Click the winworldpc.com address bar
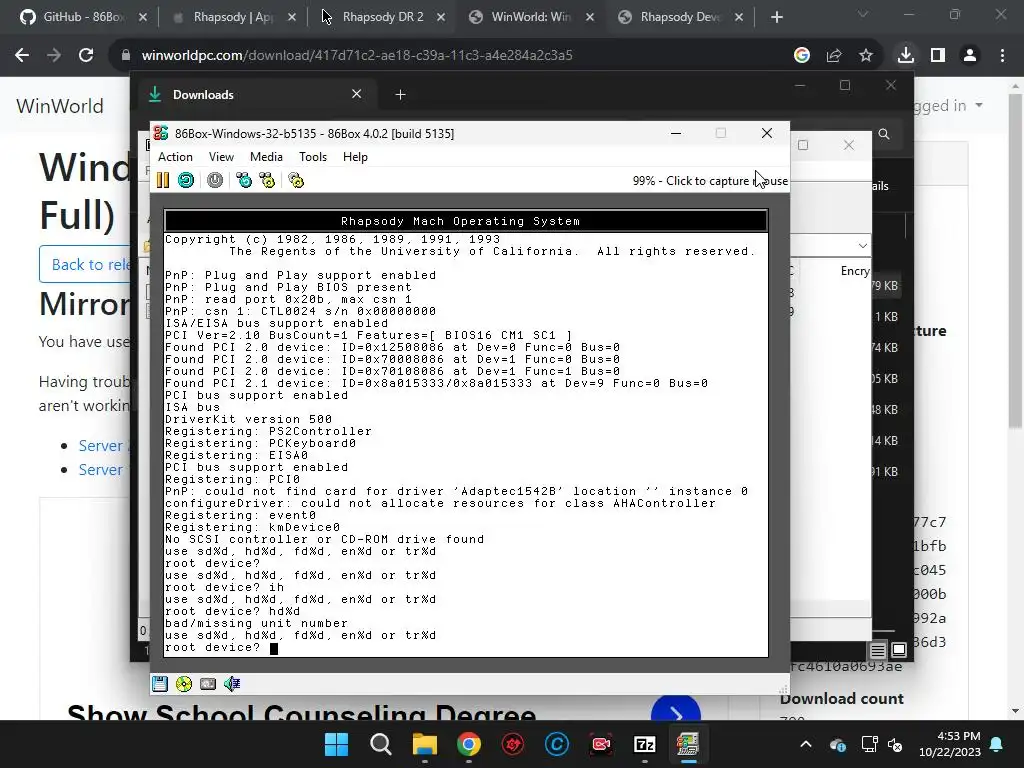The image size is (1024, 768). click(x=451, y=56)
